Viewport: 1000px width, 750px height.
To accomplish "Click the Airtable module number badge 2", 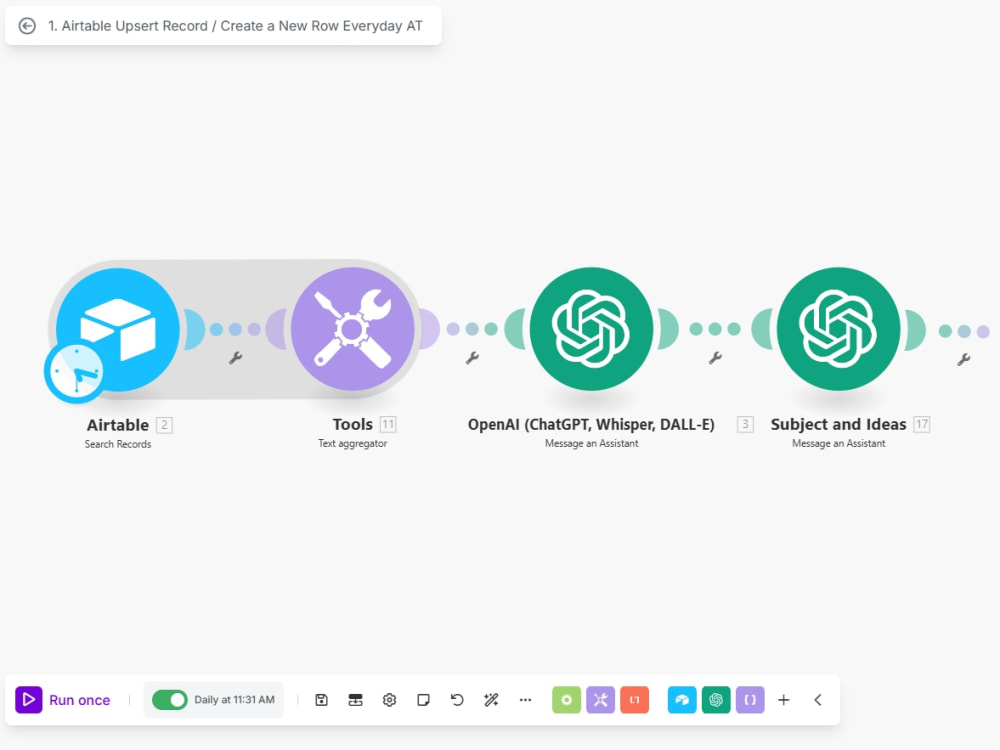I will click(x=164, y=425).
